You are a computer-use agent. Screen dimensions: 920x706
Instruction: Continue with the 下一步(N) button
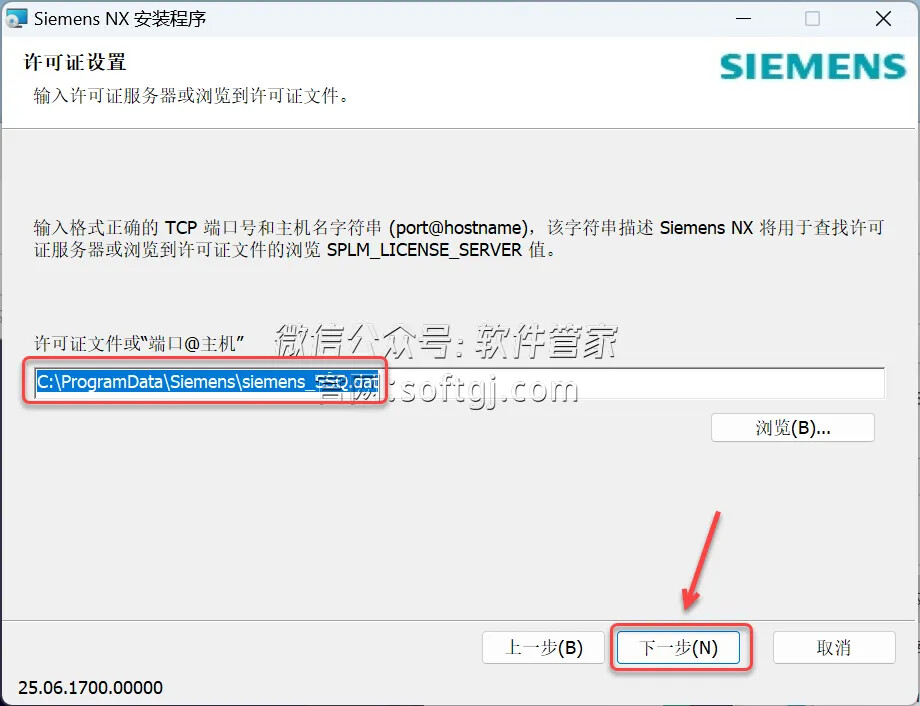click(678, 648)
